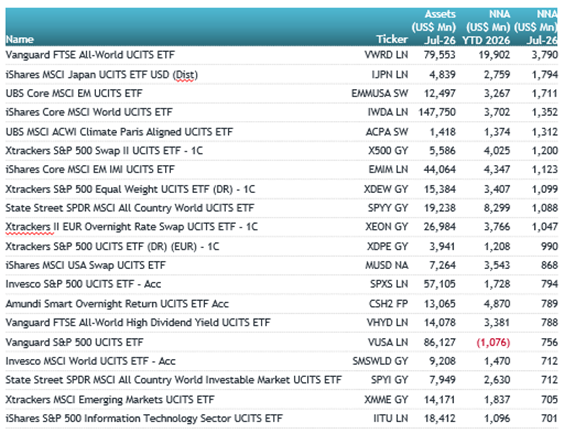Click the SPYI GY ticker
Viewport: 564px width, 433px height.
pyautogui.click(x=390, y=379)
